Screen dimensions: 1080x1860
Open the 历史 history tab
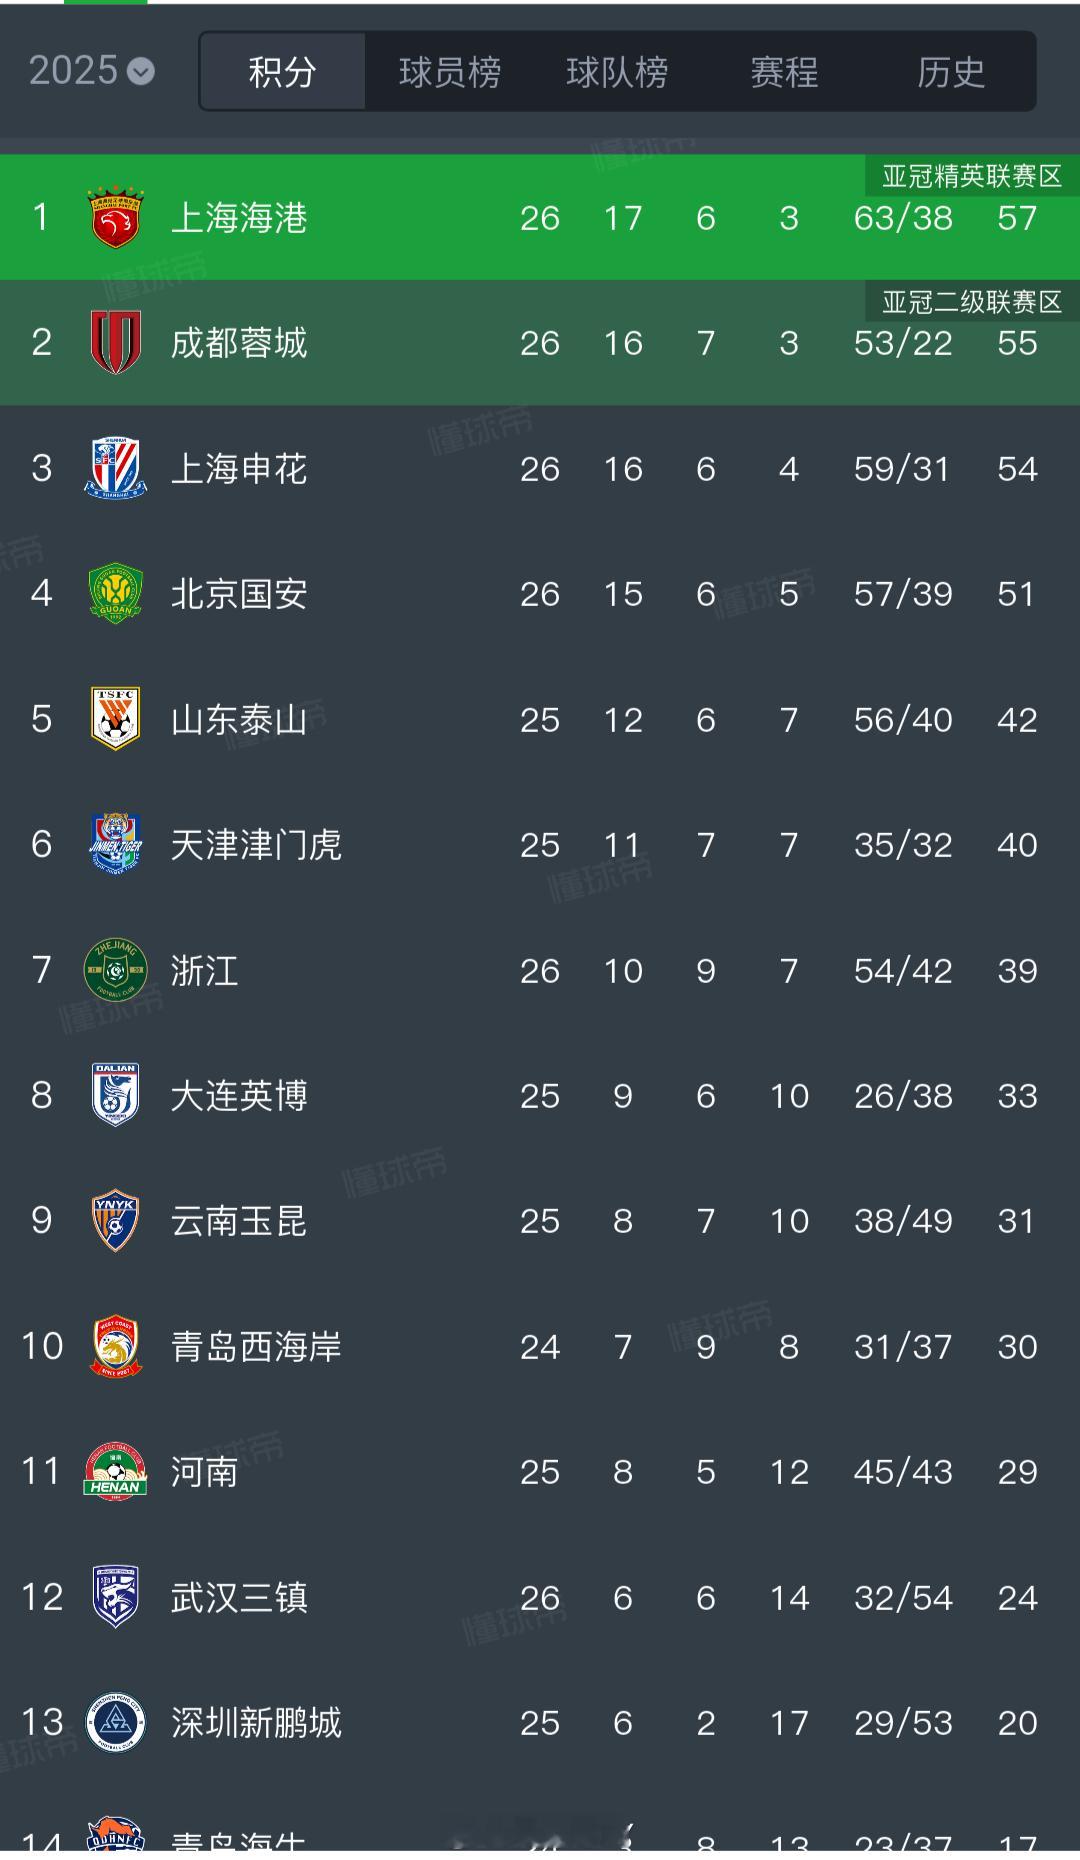[x=951, y=71]
